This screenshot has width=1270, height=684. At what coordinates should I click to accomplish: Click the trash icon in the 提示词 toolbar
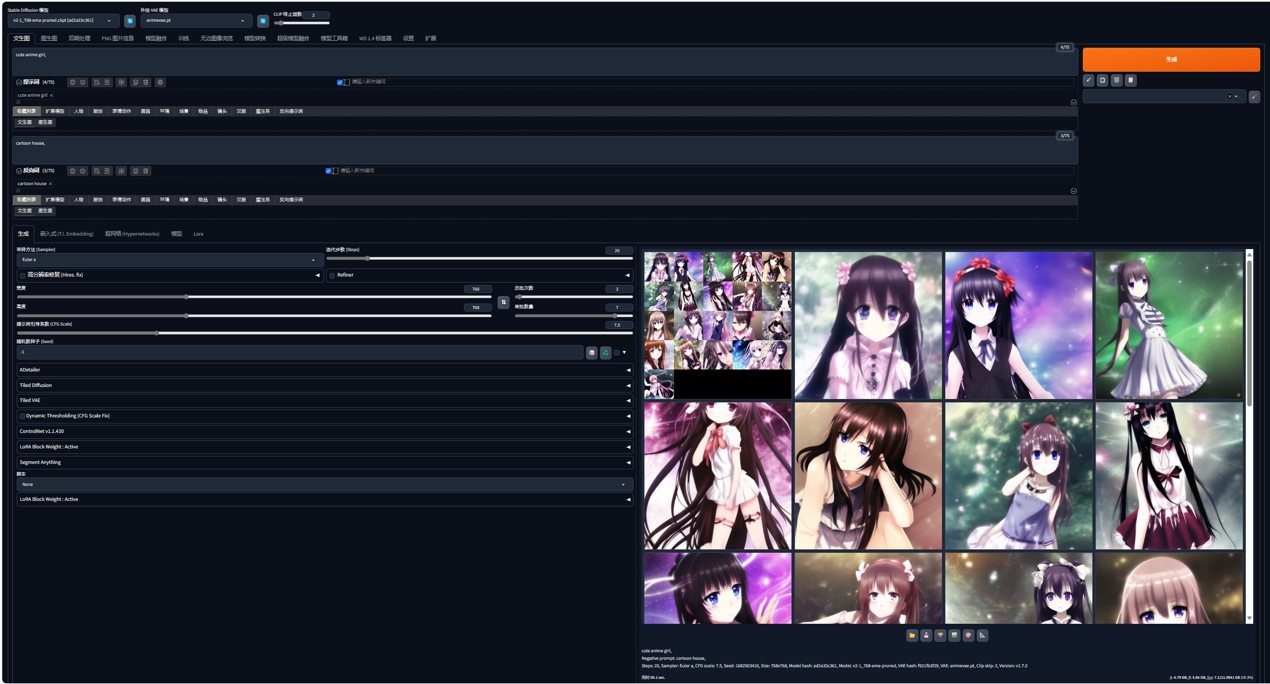[145, 82]
